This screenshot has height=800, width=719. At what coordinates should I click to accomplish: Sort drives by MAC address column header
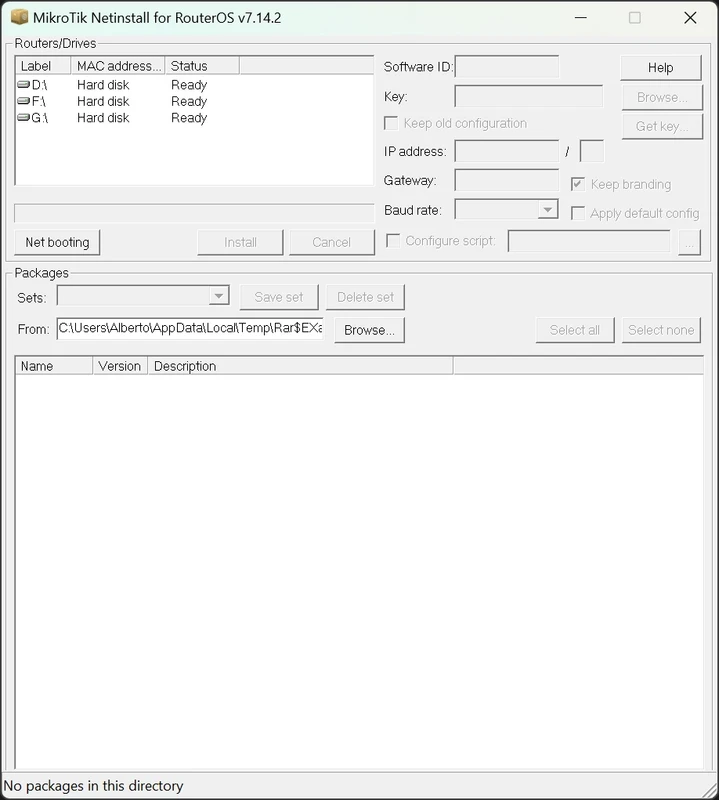pyautogui.click(x=118, y=66)
